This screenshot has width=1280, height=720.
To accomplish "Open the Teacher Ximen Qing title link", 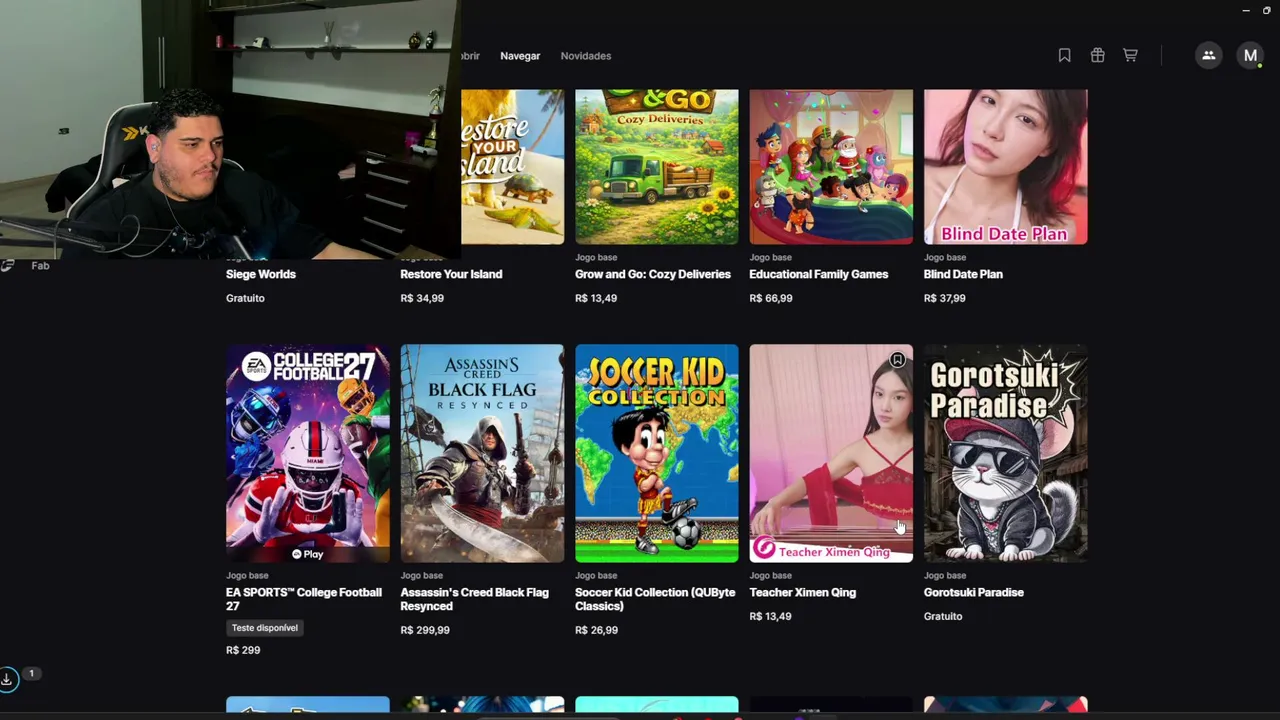I will (x=803, y=593).
